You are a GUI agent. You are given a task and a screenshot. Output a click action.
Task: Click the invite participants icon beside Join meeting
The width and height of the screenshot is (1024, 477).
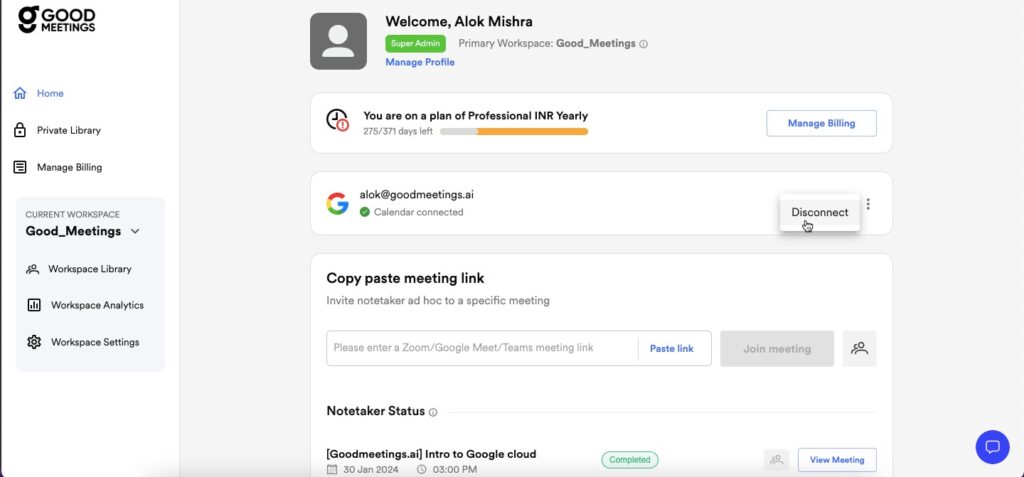pyautogui.click(x=859, y=348)
